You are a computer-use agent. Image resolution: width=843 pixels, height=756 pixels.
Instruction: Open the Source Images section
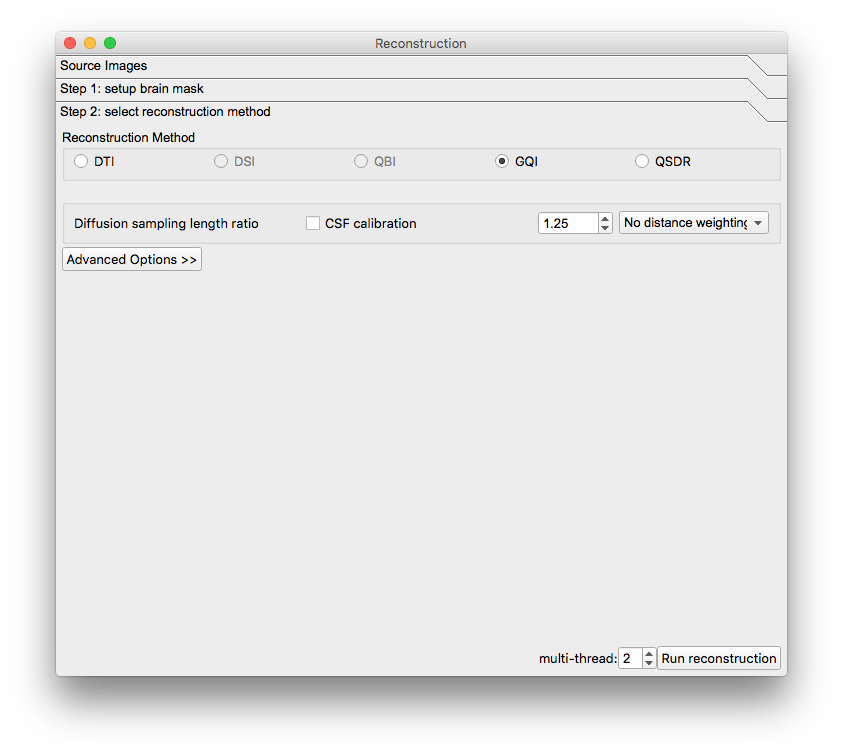click(x=421, y=66)
